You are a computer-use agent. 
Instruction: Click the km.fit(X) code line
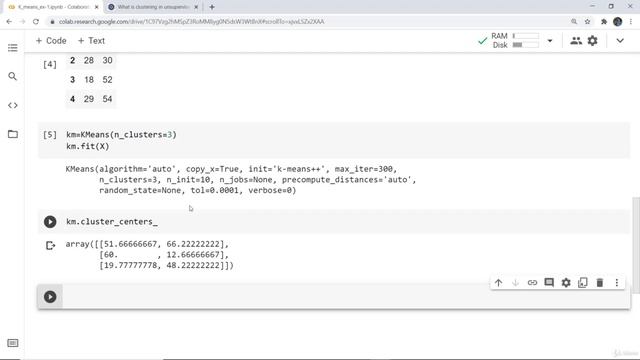[x=88, y=146]
